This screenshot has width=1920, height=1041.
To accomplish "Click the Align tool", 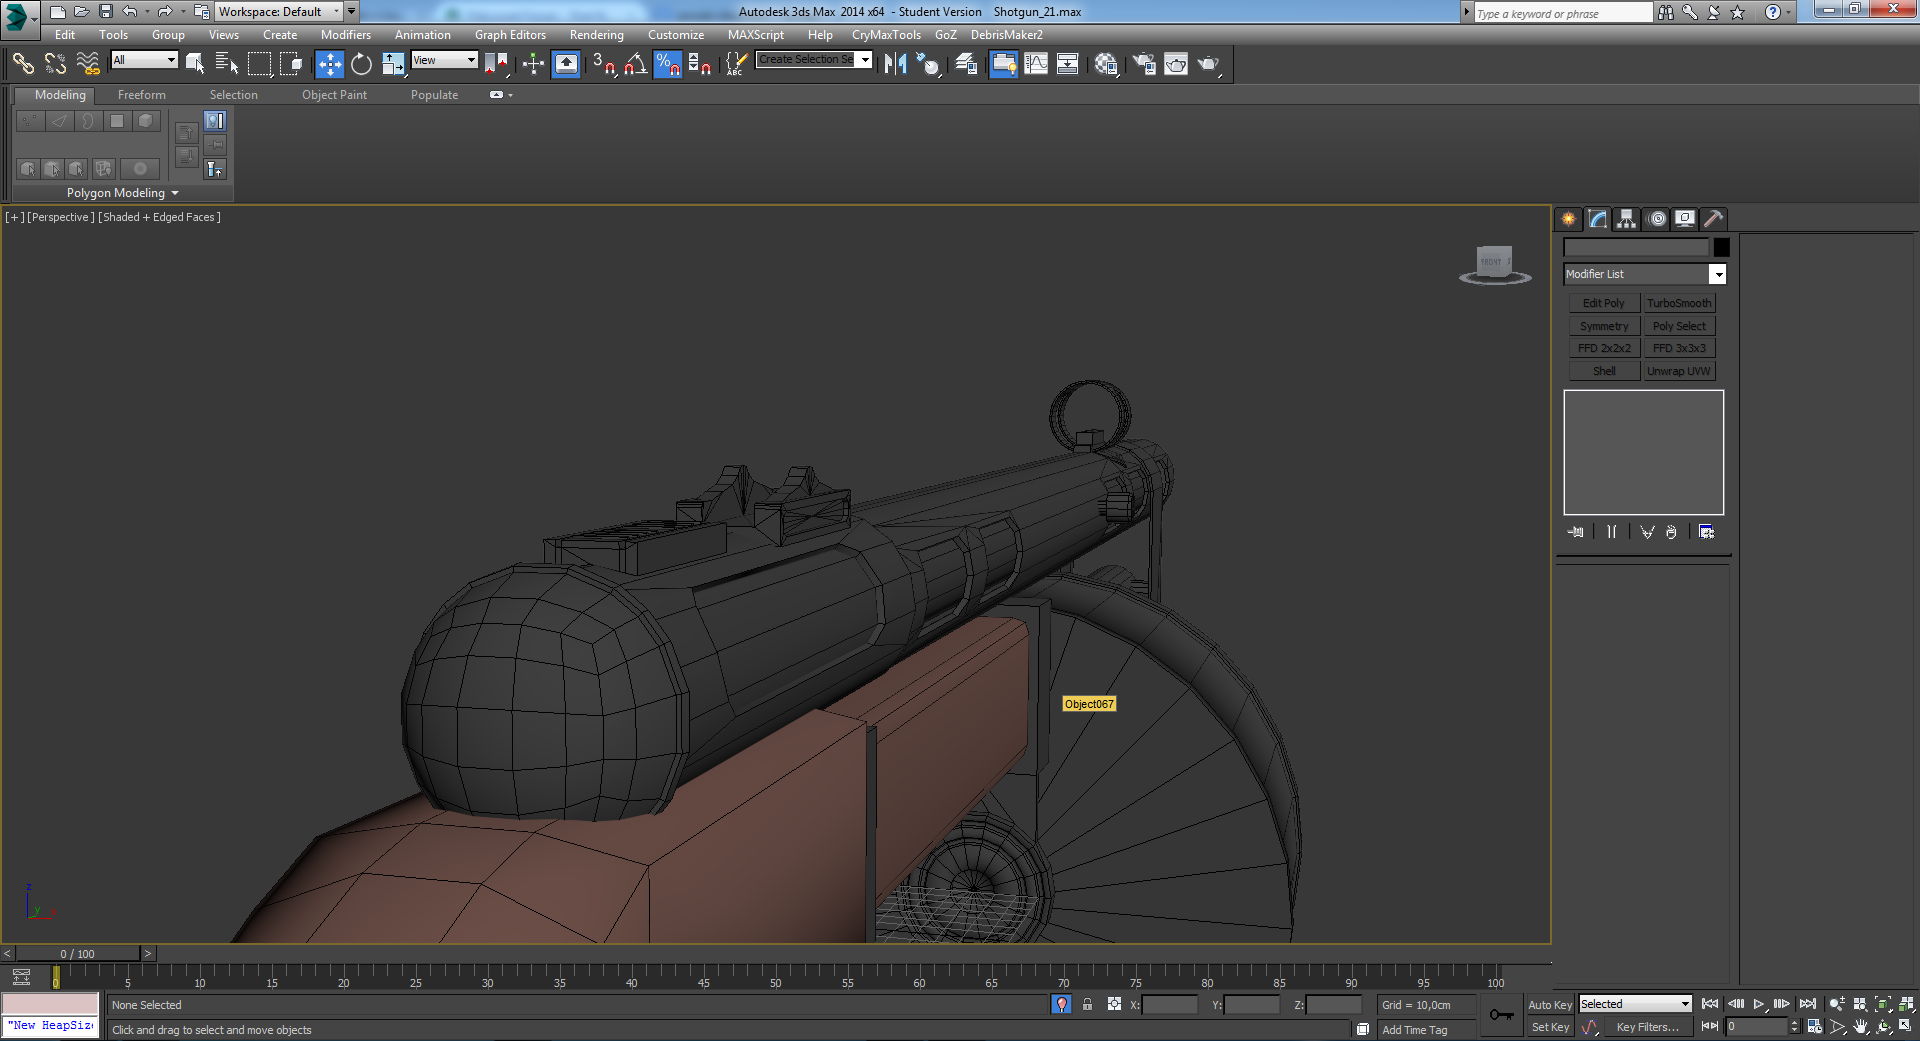I will (x=927, y=64).
